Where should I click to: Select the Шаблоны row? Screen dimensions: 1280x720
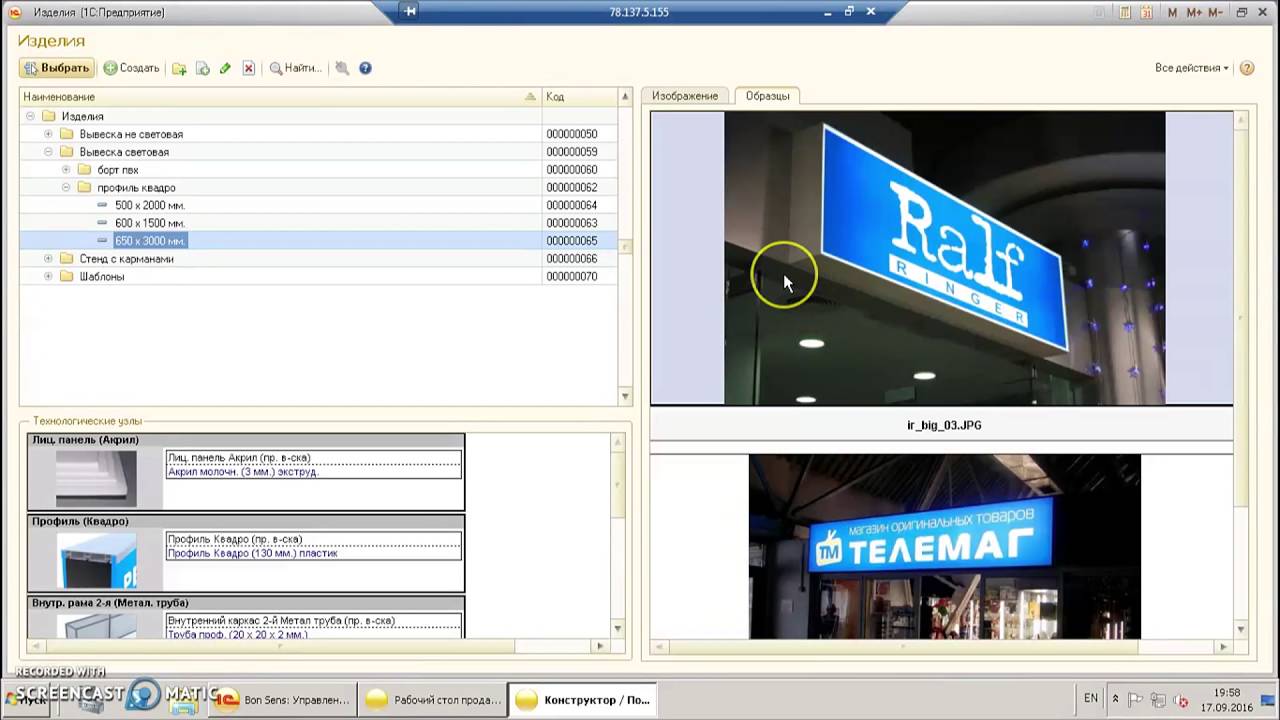coord(319,277)
